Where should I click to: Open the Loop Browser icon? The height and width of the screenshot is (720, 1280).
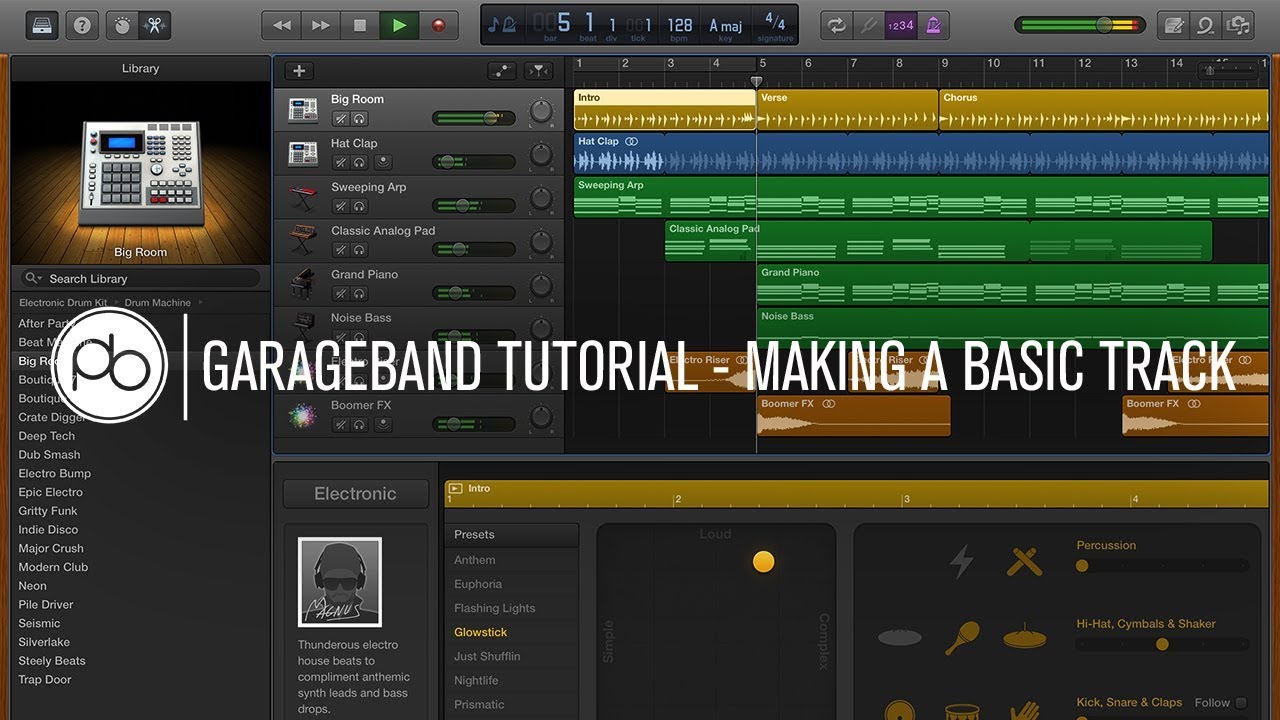[1206, 25]
